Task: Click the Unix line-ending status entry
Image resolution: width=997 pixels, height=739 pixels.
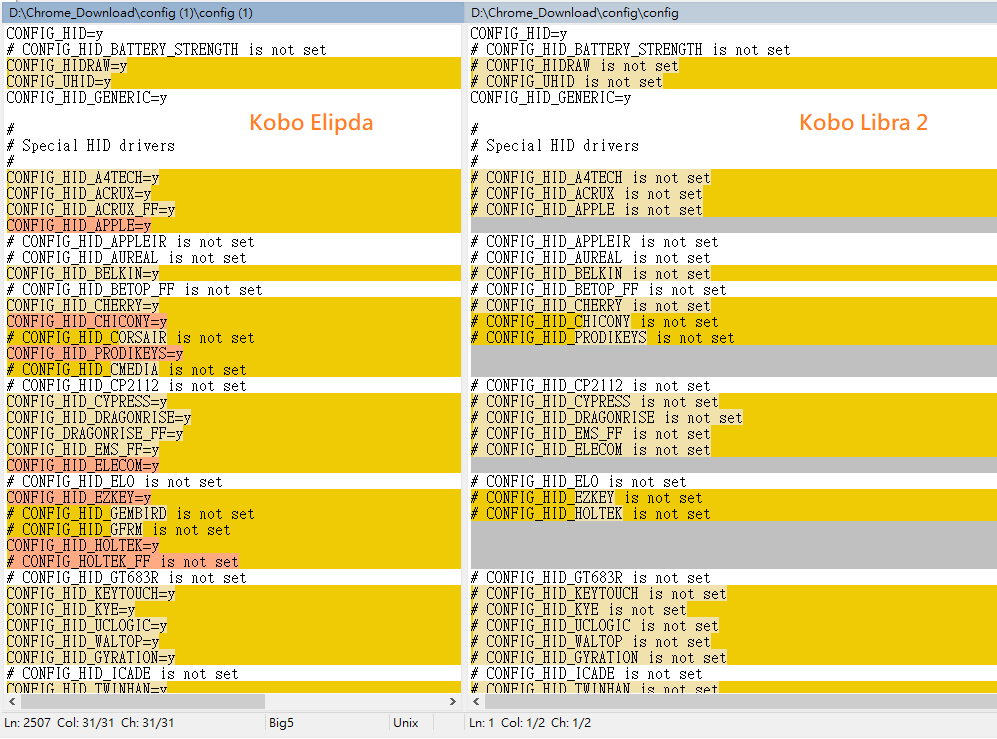Action: [406, 723]
